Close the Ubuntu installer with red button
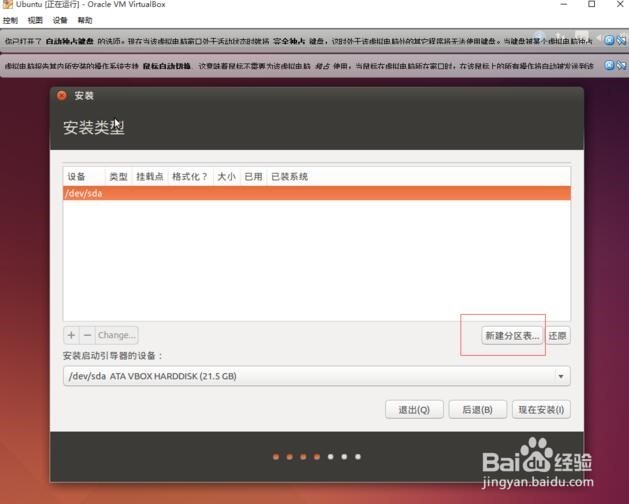 tap(62, 96)
